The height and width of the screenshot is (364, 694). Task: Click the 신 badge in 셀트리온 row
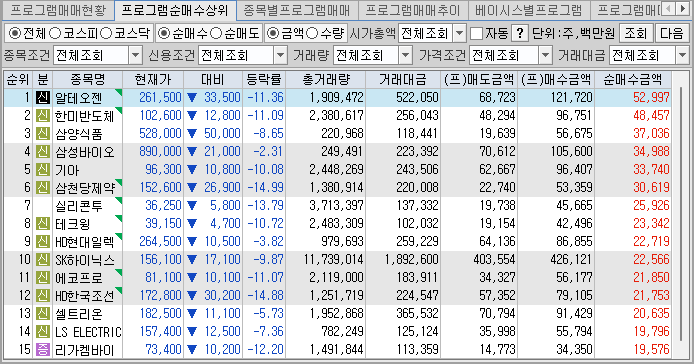(42, 314)
